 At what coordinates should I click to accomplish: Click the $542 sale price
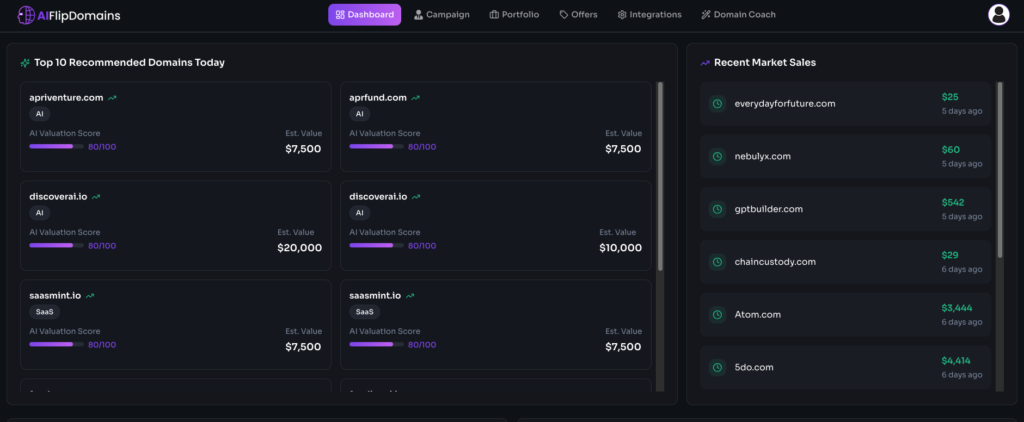pos(953,203)
